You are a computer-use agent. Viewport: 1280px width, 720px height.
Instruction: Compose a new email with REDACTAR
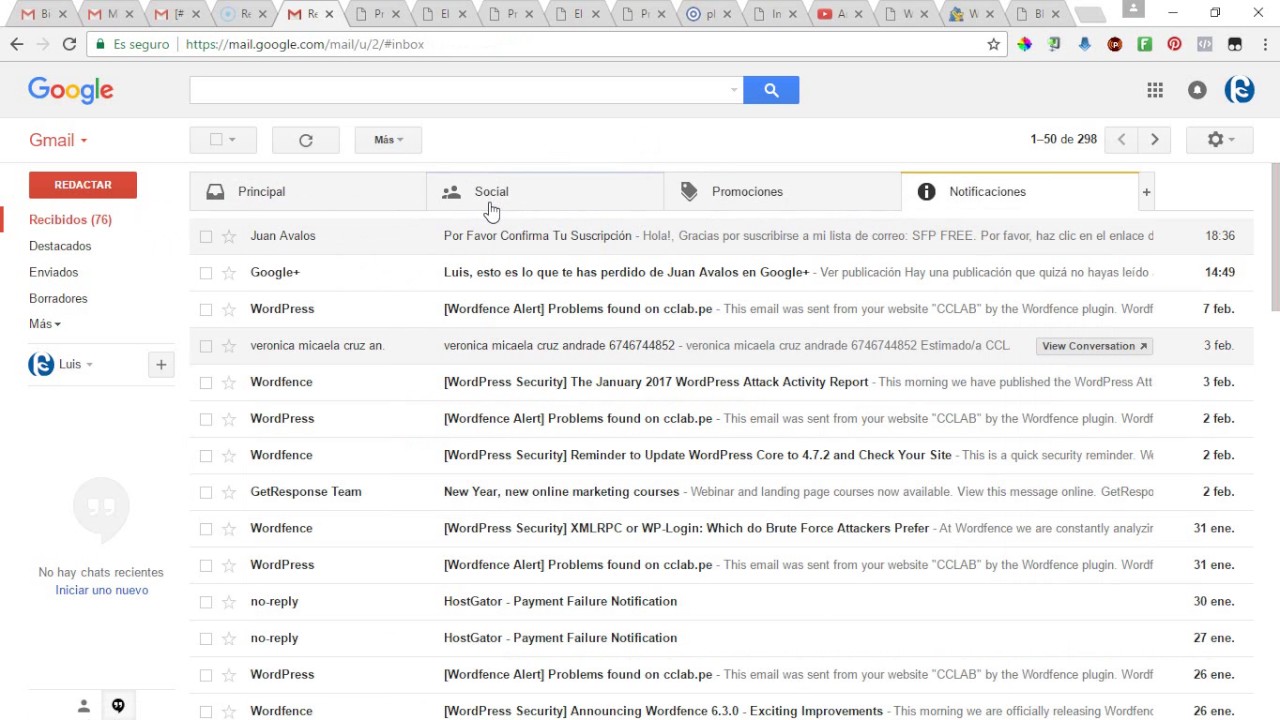coord(83,185)
